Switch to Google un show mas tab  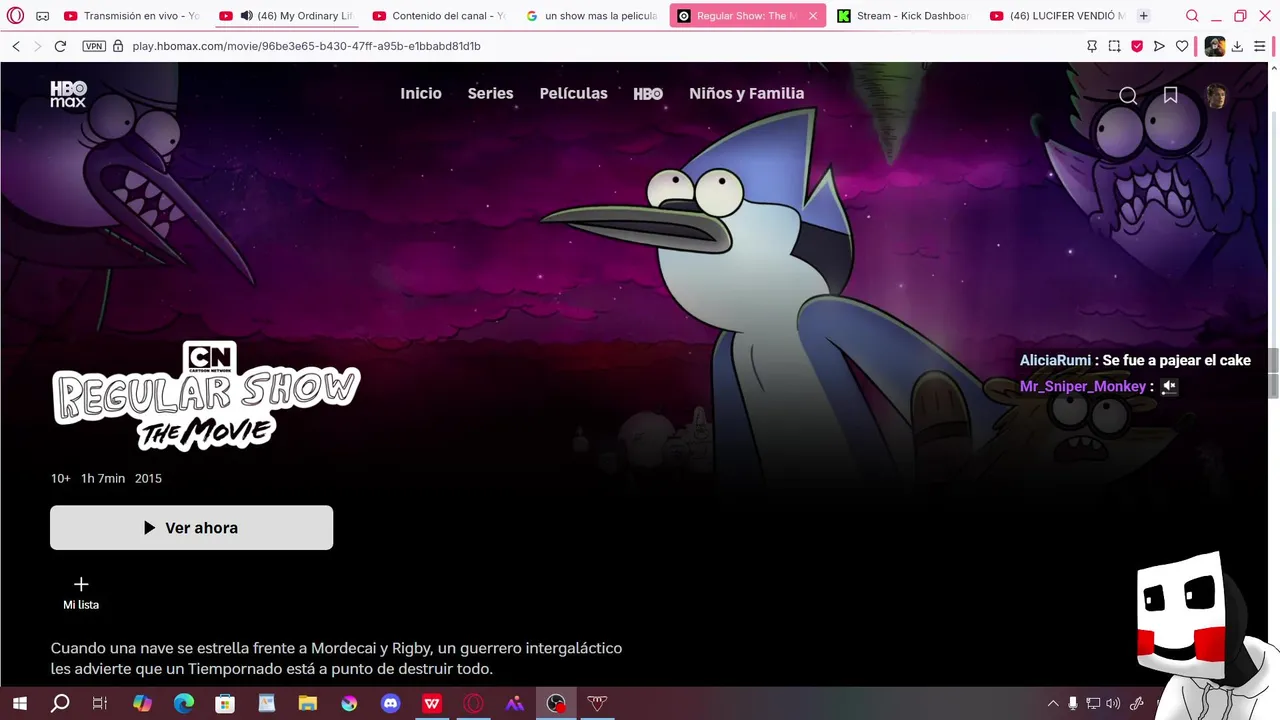[x=592, y=16]
